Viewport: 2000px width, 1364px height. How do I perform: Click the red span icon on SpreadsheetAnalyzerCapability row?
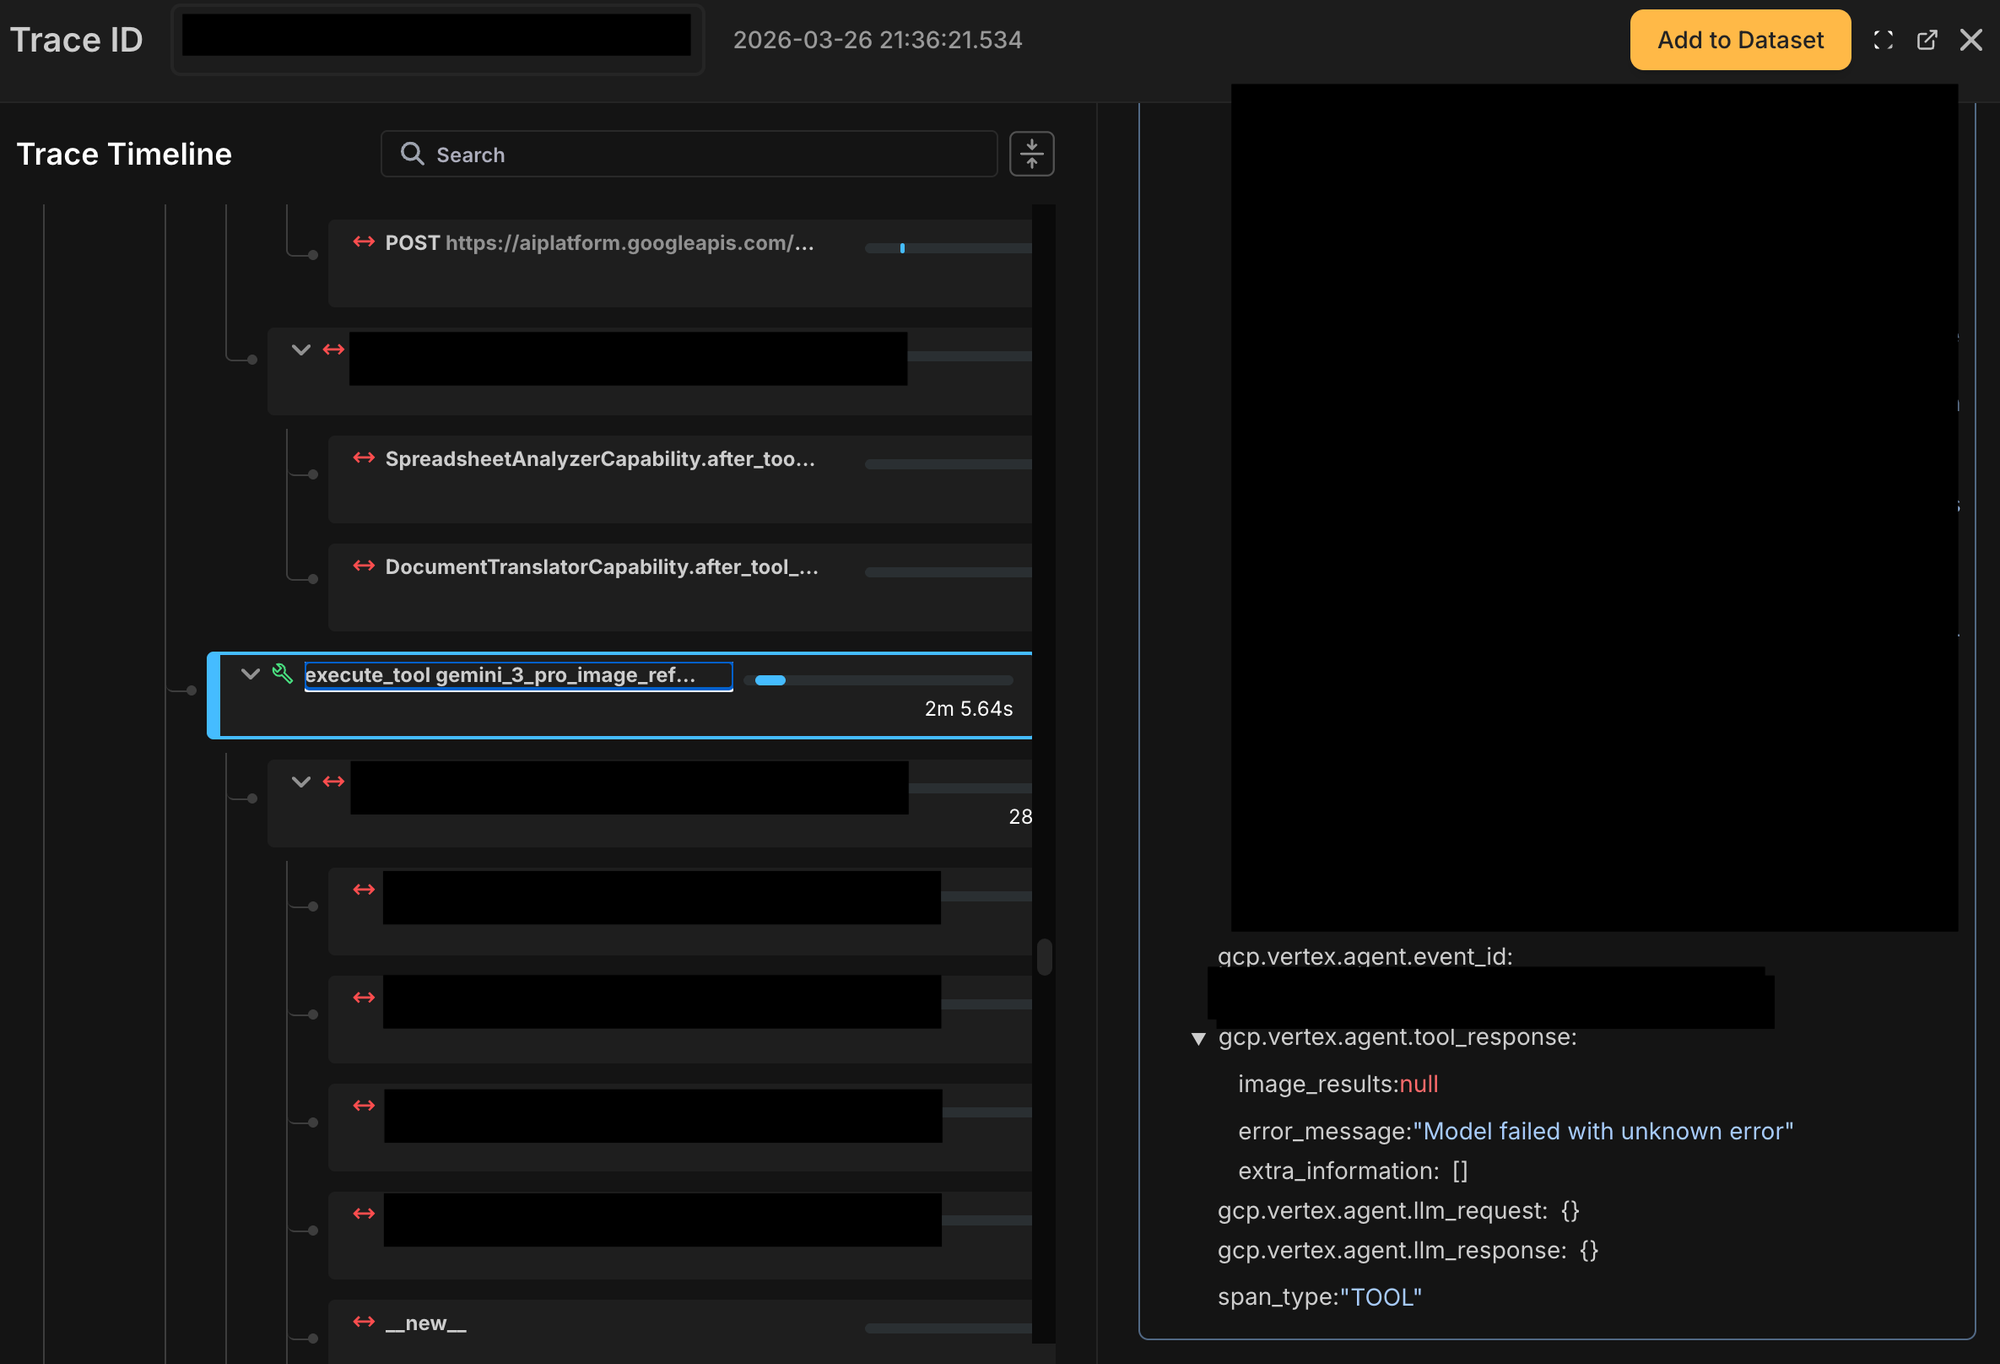[x=363, y=458]
